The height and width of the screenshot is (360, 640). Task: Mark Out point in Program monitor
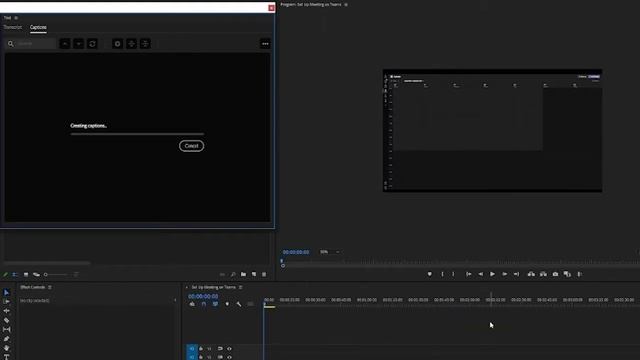453,274
